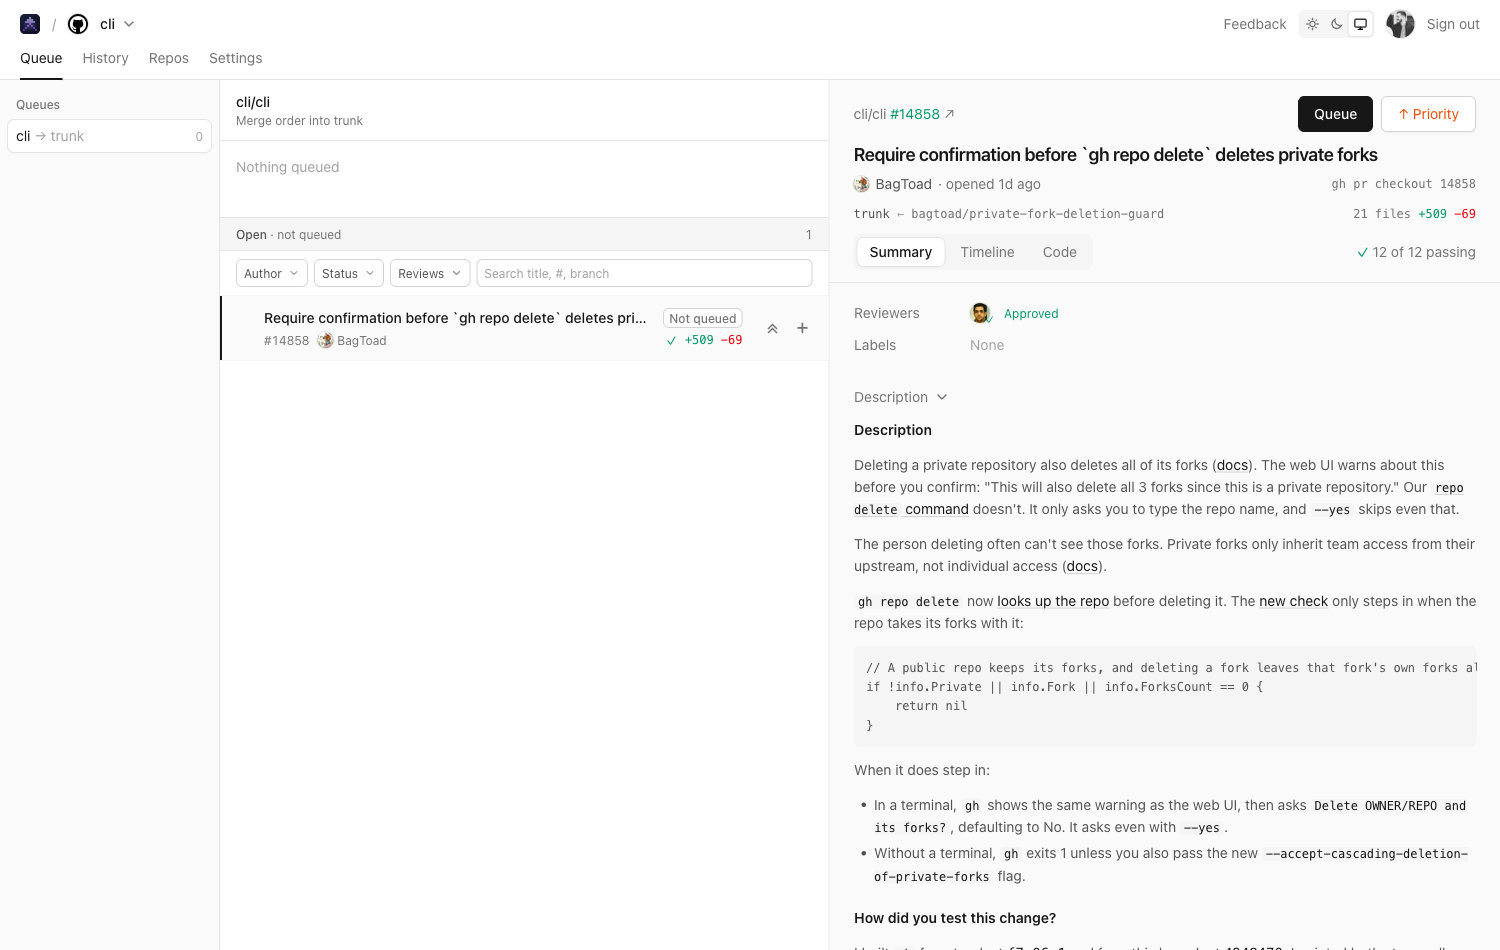Switch to dark theme moon icon
1500x950 pixels.
[1336, 24]
